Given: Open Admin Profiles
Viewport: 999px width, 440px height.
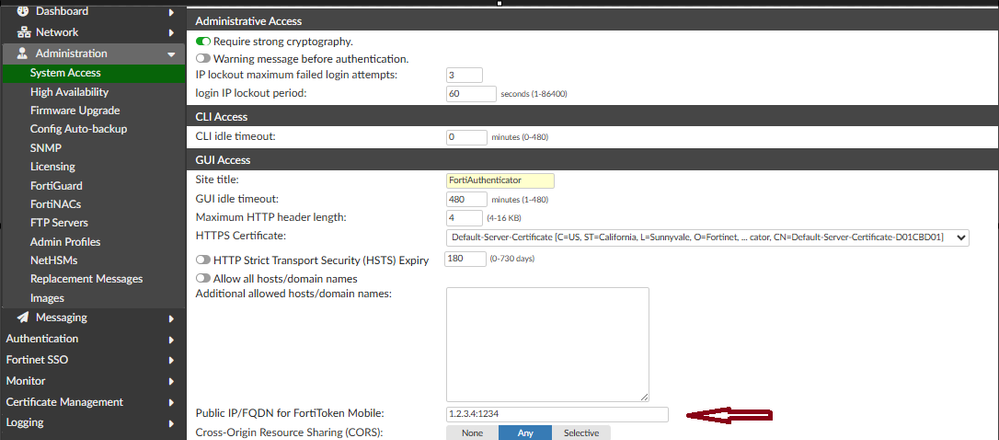Looking at the screenshot, I should coord(65,242).
